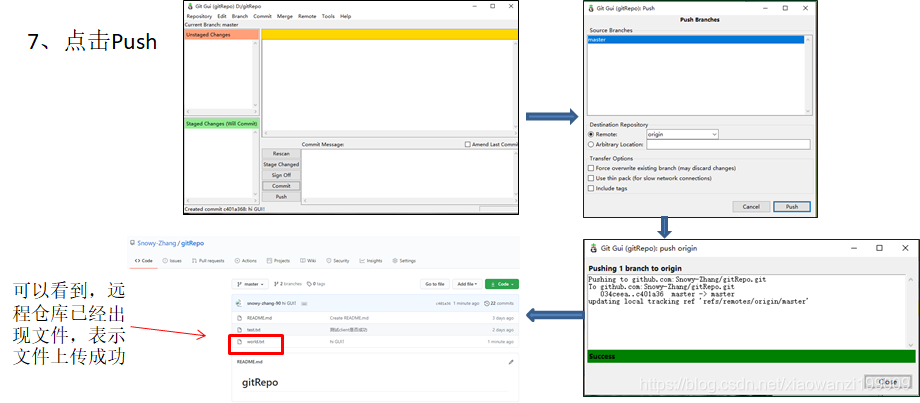
Task: Click the 22 commits history link
Action: click(499, 303)
